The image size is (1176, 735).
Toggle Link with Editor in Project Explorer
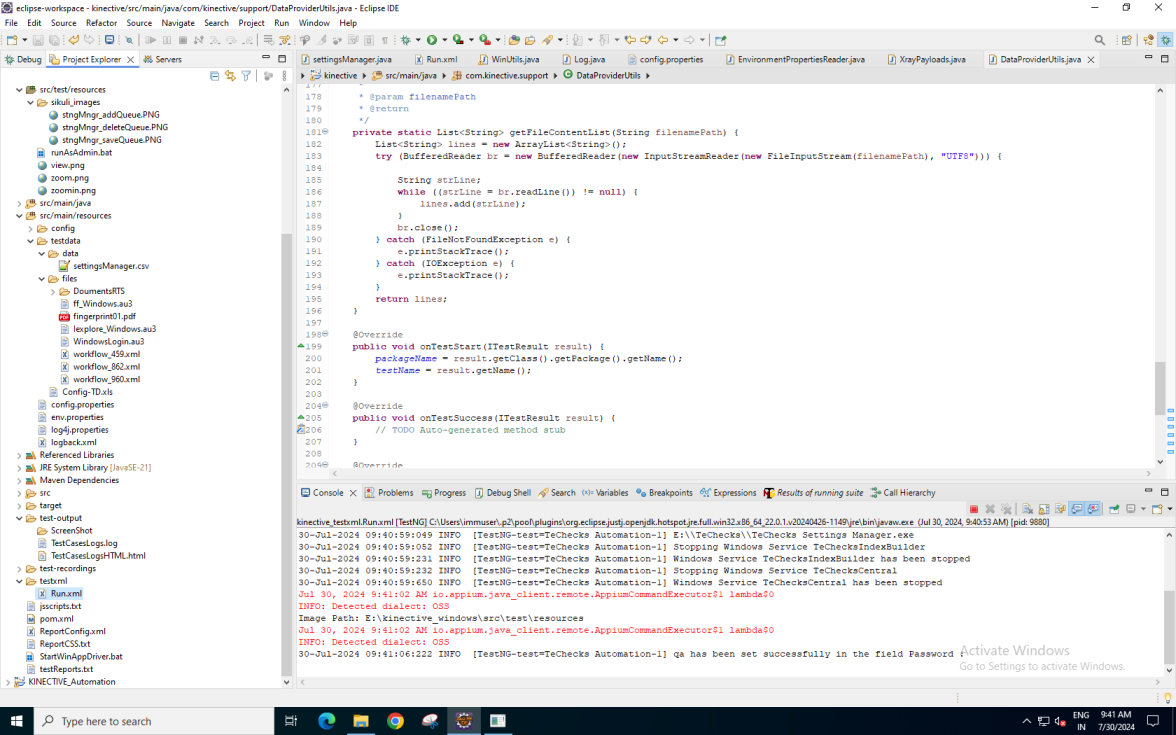click(x=231, y=76)
